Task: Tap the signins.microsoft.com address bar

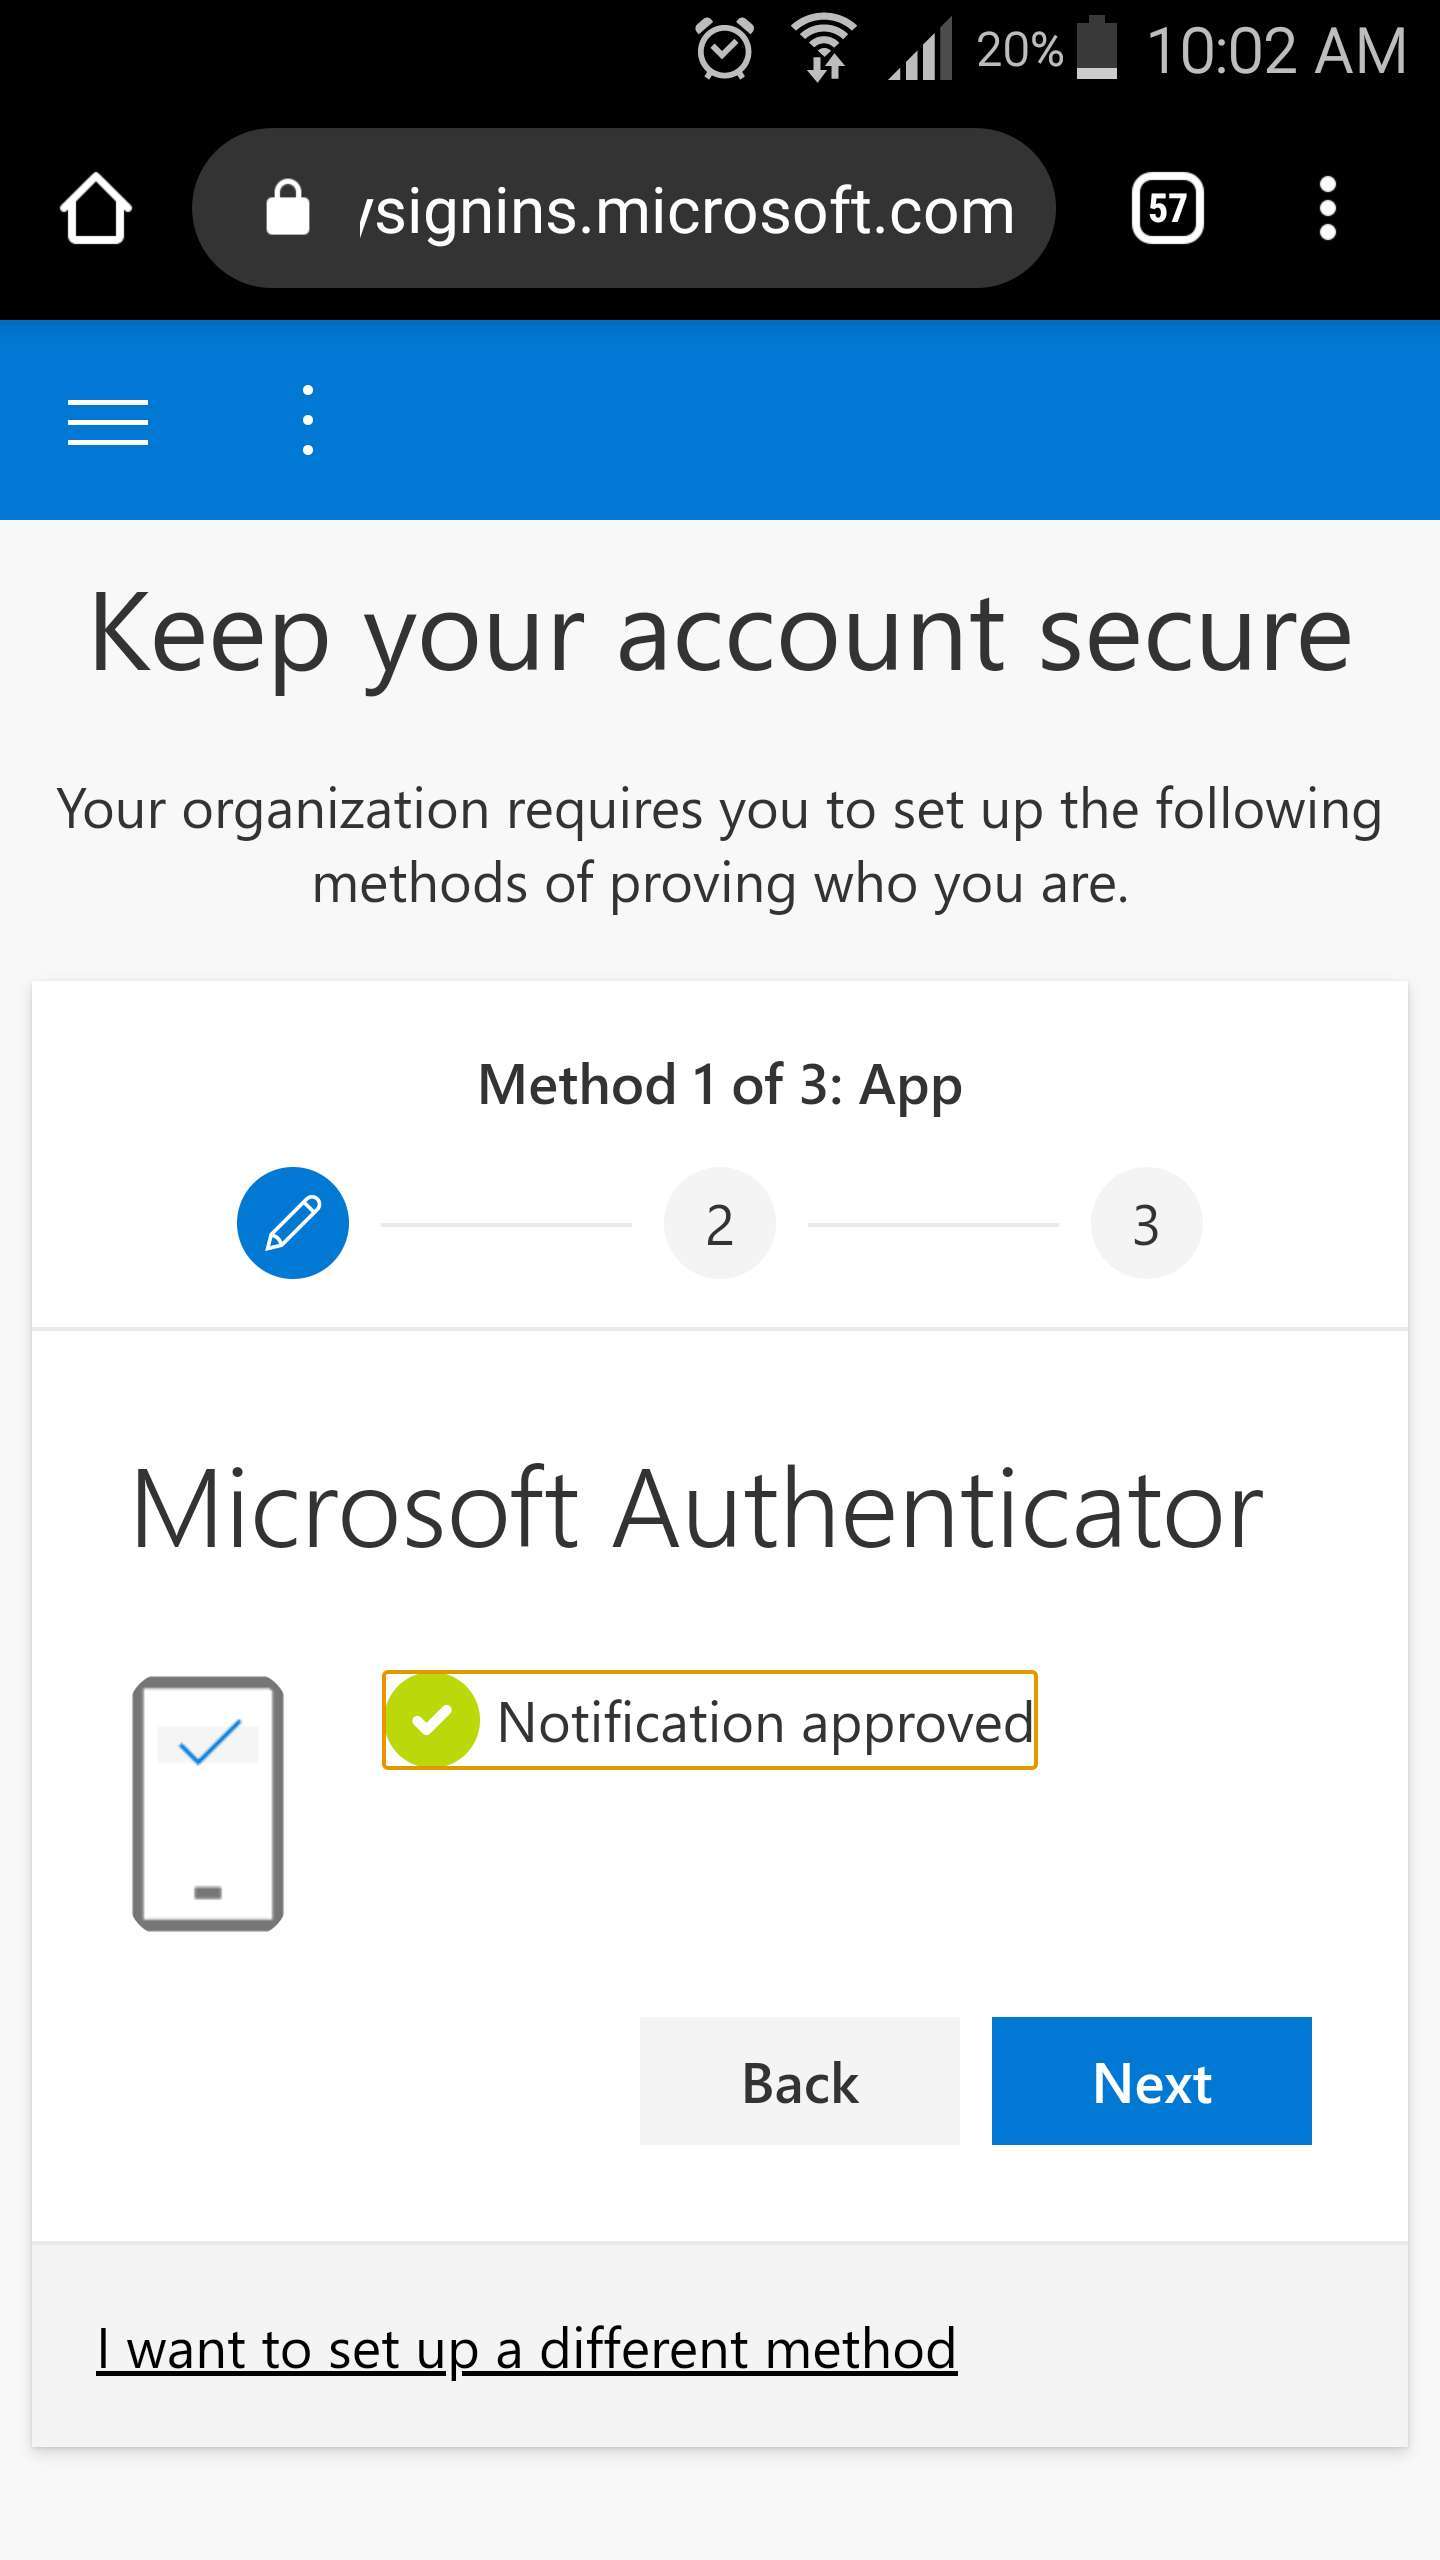Action: 624,208
